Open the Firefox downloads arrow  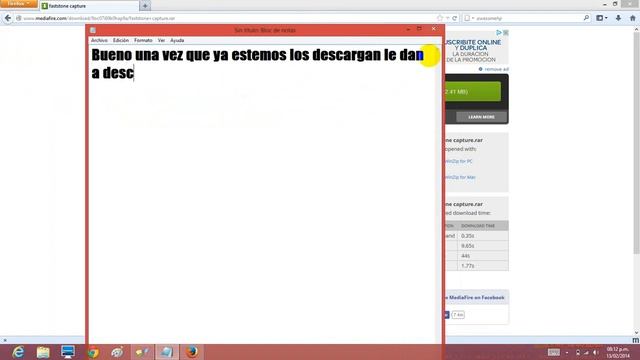coord(618,18)
